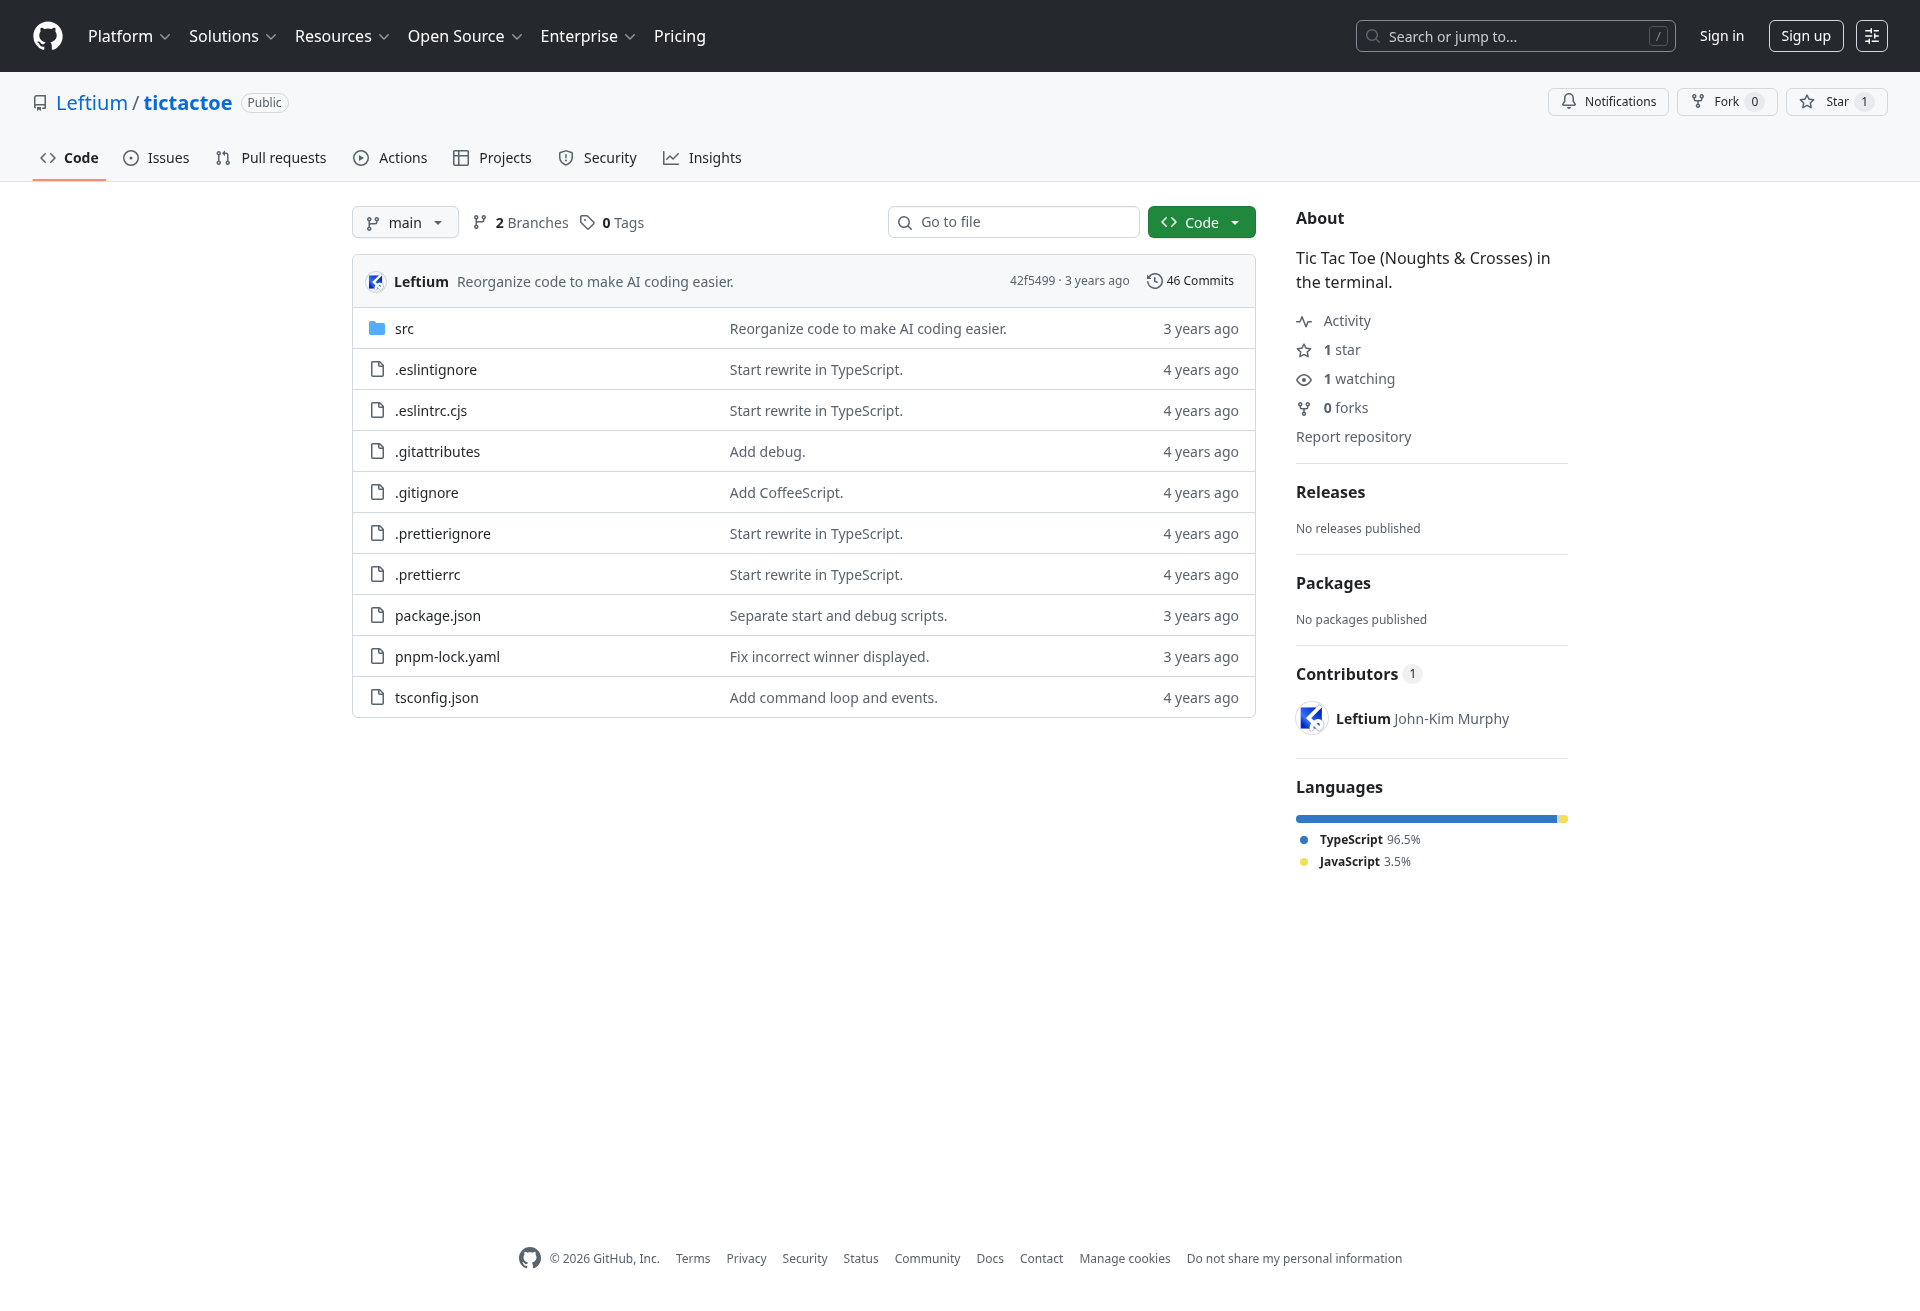Expand the Resources menu
This screenshot has width=1920, height=1311.
pos(342,36)
